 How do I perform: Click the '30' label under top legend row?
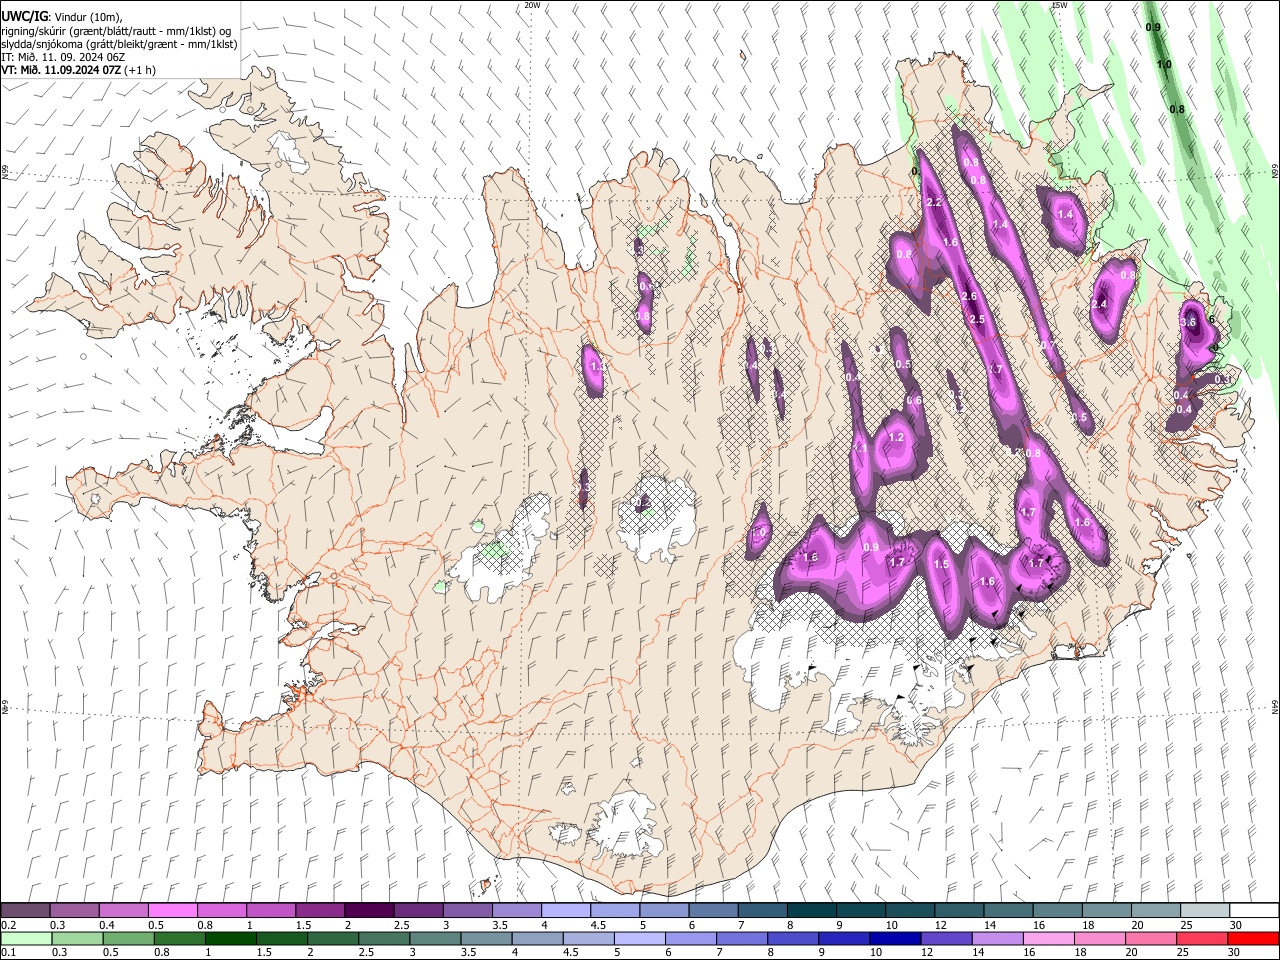coord(1236,925)
